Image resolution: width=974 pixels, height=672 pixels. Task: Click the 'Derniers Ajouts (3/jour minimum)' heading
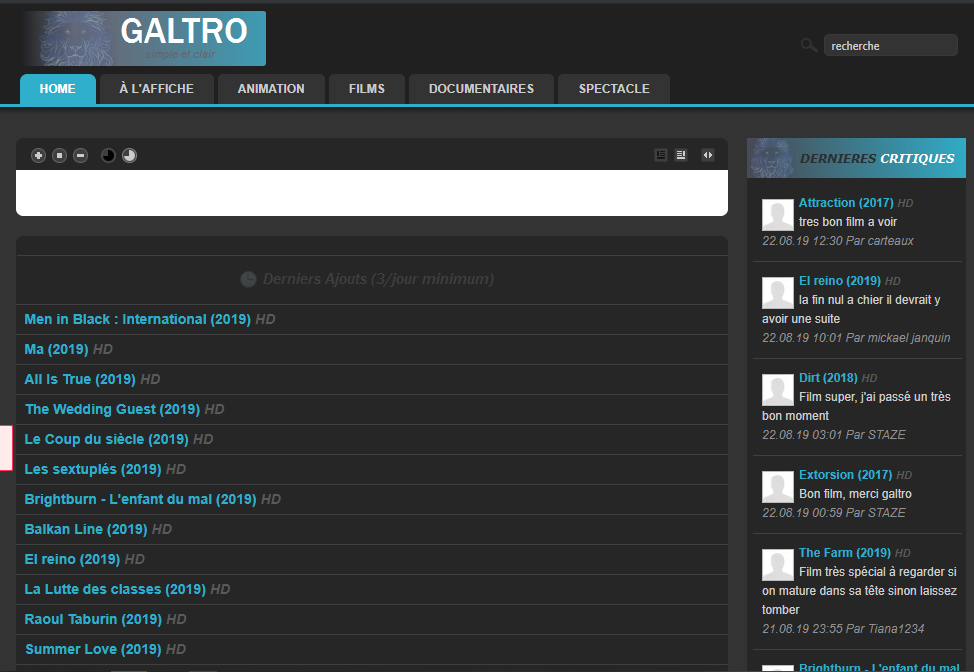click(378, 279)
